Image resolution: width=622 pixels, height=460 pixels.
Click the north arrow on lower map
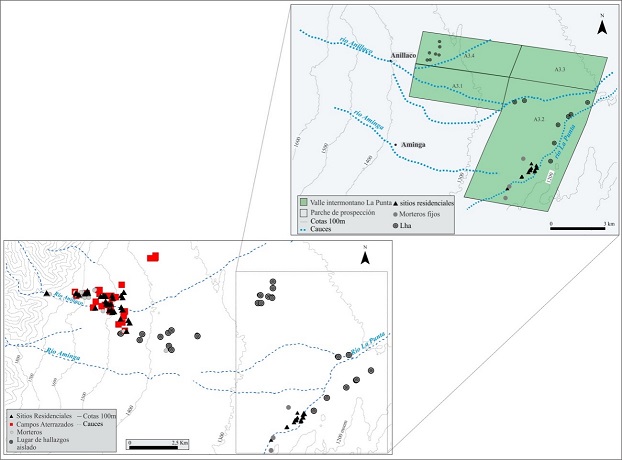coord(367,256)
